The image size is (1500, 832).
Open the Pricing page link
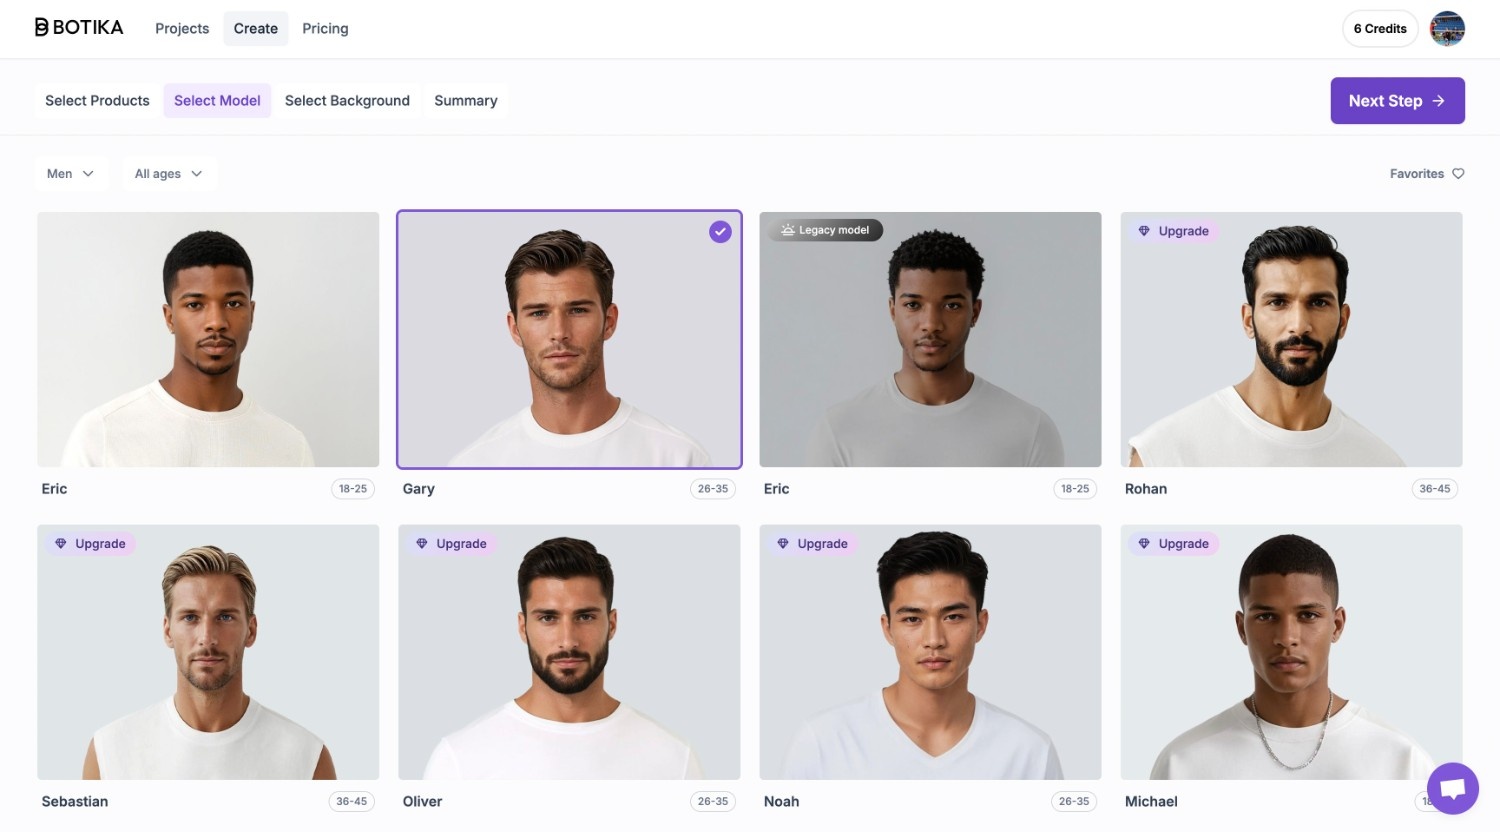coord(325,29)
